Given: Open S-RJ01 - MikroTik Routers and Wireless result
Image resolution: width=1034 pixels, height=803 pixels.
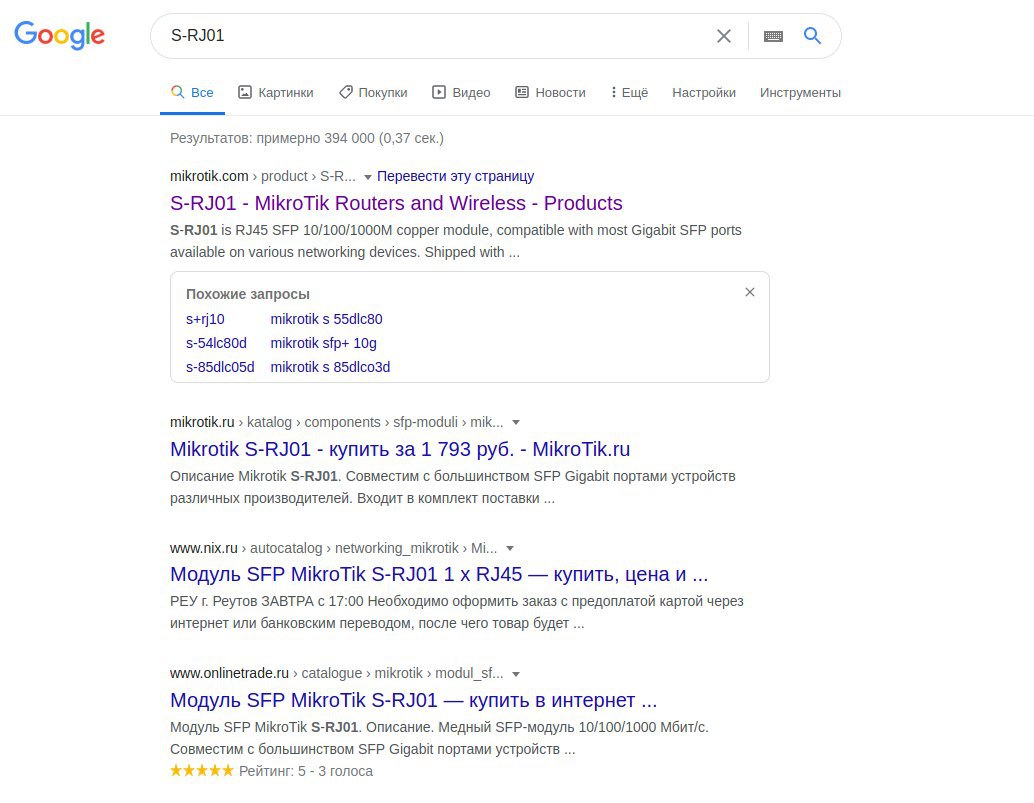Looking at the screenshot, I should (x=396, y=203).
